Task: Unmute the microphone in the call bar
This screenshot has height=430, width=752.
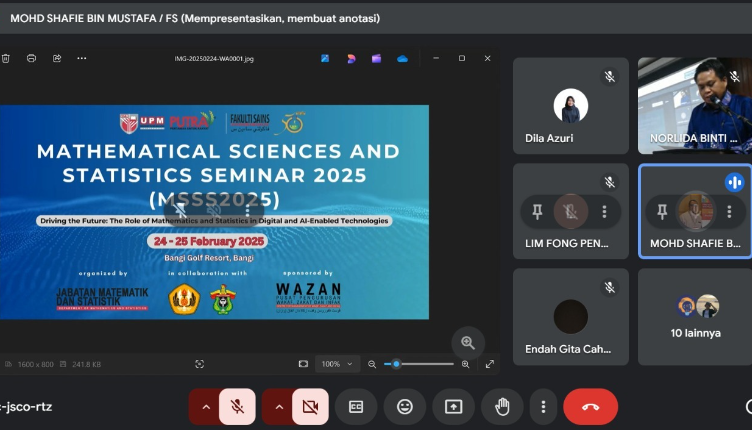Action: [x=237, y=407]
